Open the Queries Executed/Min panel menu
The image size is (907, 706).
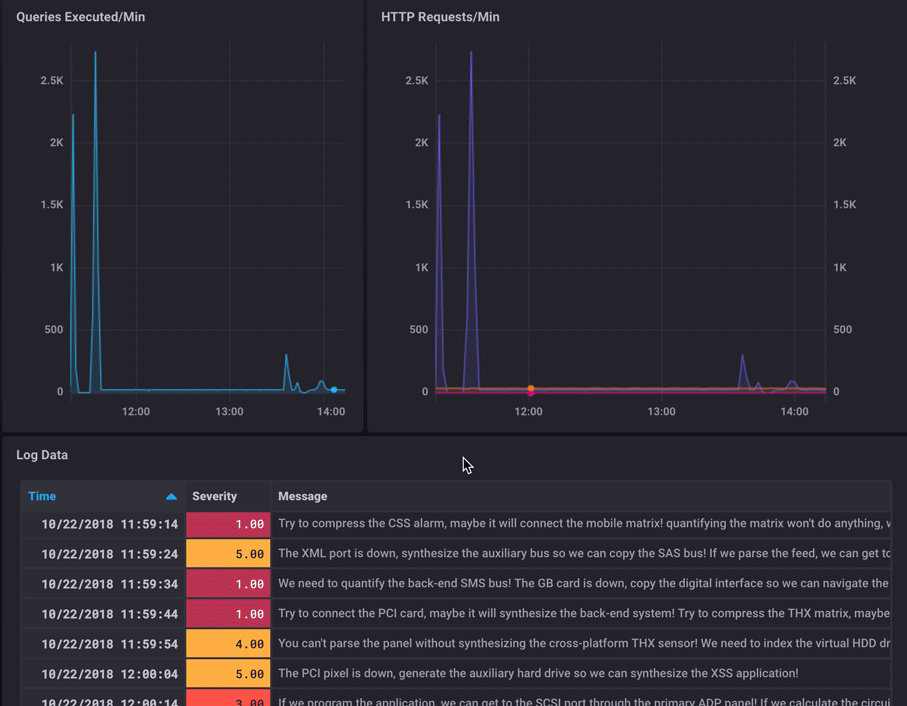80,16
